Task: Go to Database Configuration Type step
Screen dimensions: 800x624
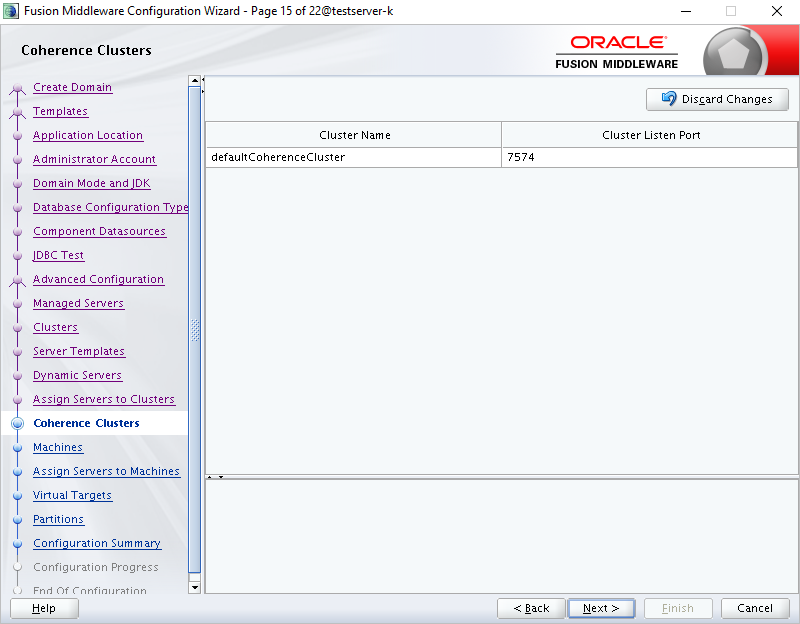Action: [111, 207]
